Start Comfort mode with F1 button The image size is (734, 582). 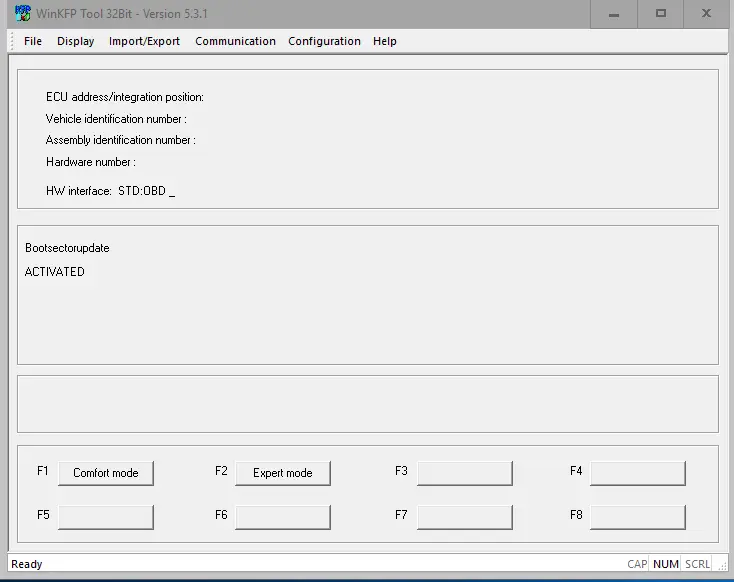pos(106,473)
